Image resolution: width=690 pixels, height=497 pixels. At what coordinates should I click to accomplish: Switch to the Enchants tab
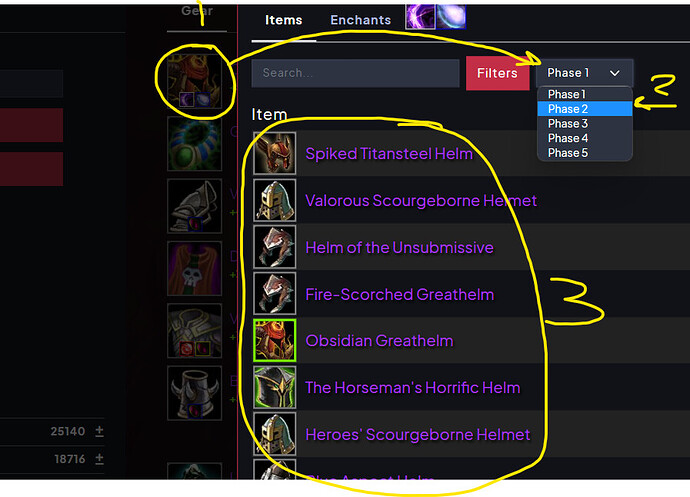pyautogui.click(x=360, y=20)
